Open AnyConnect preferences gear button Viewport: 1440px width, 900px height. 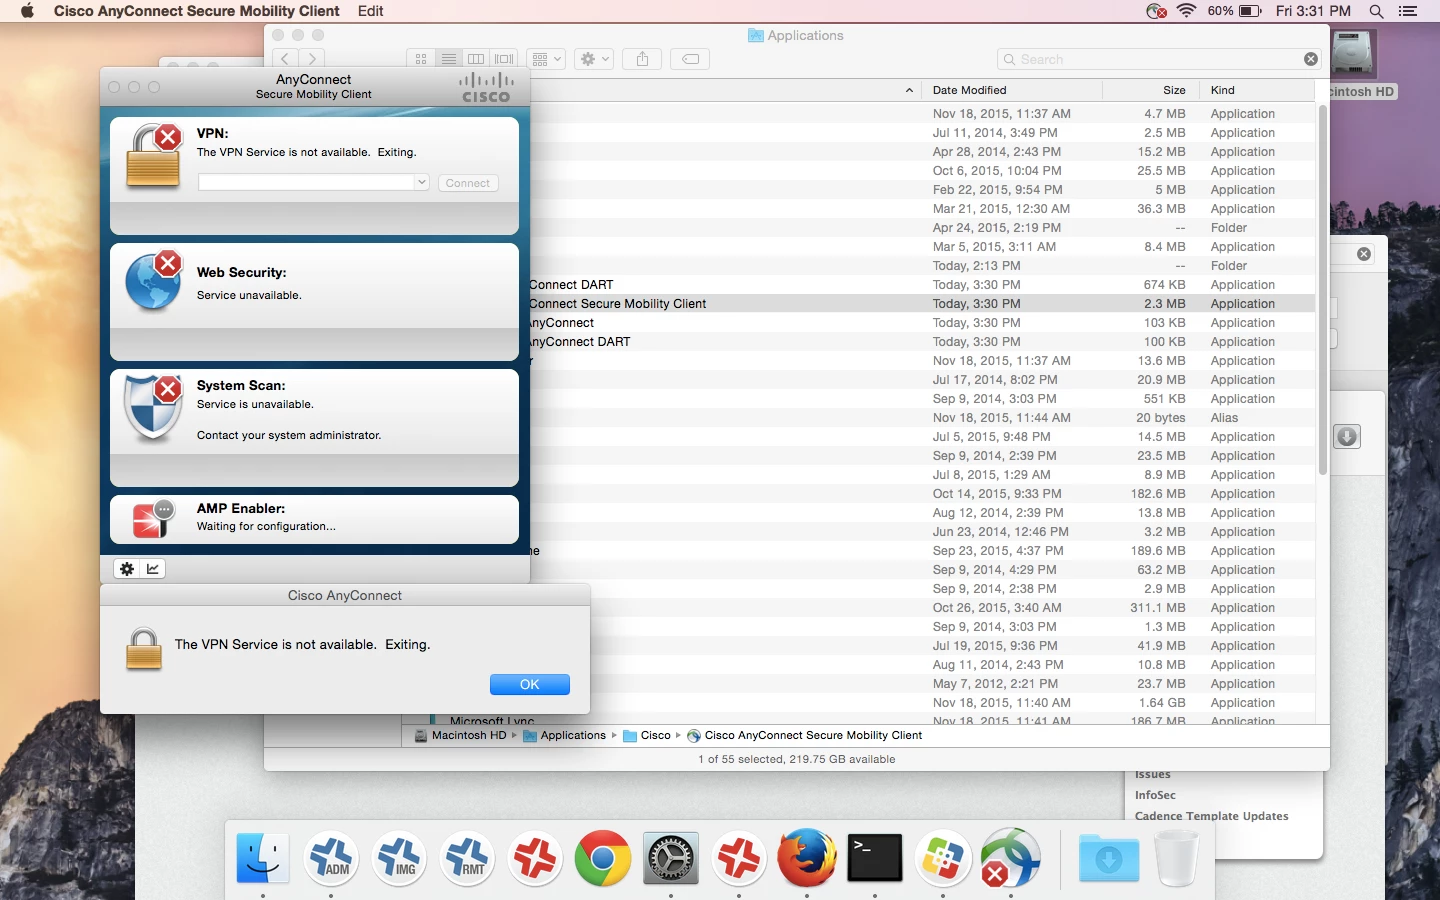(127, 569)
